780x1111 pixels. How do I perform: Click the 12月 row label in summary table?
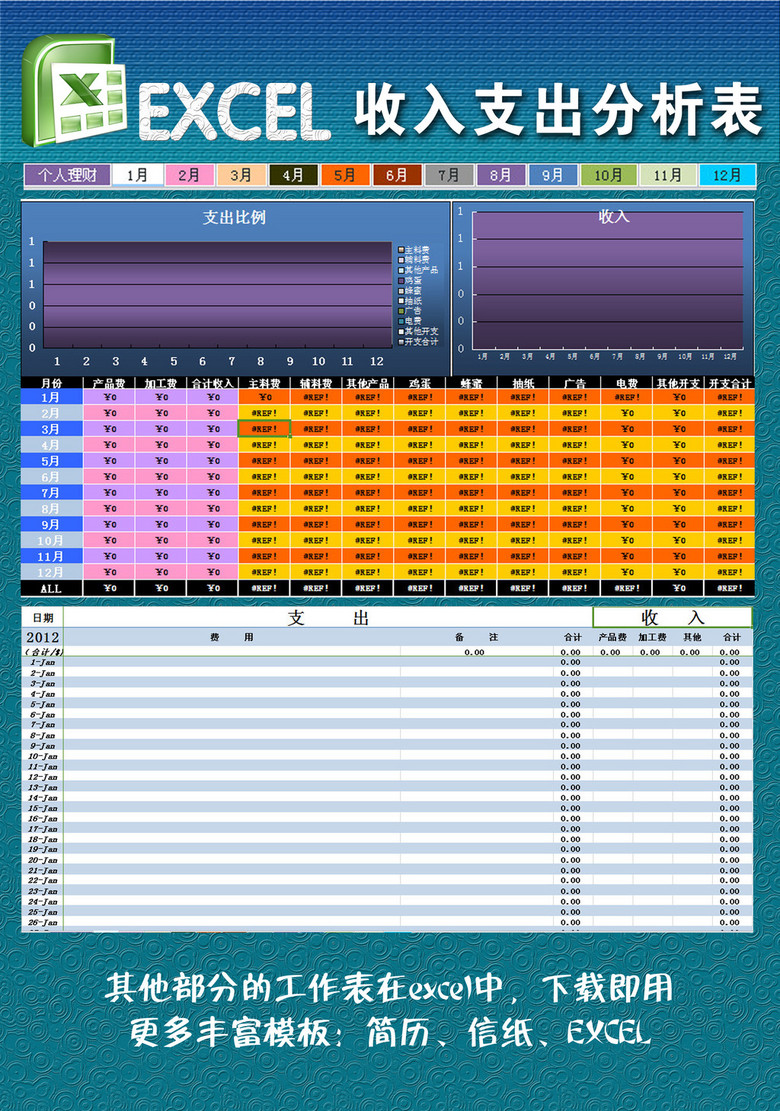(51, 573)
